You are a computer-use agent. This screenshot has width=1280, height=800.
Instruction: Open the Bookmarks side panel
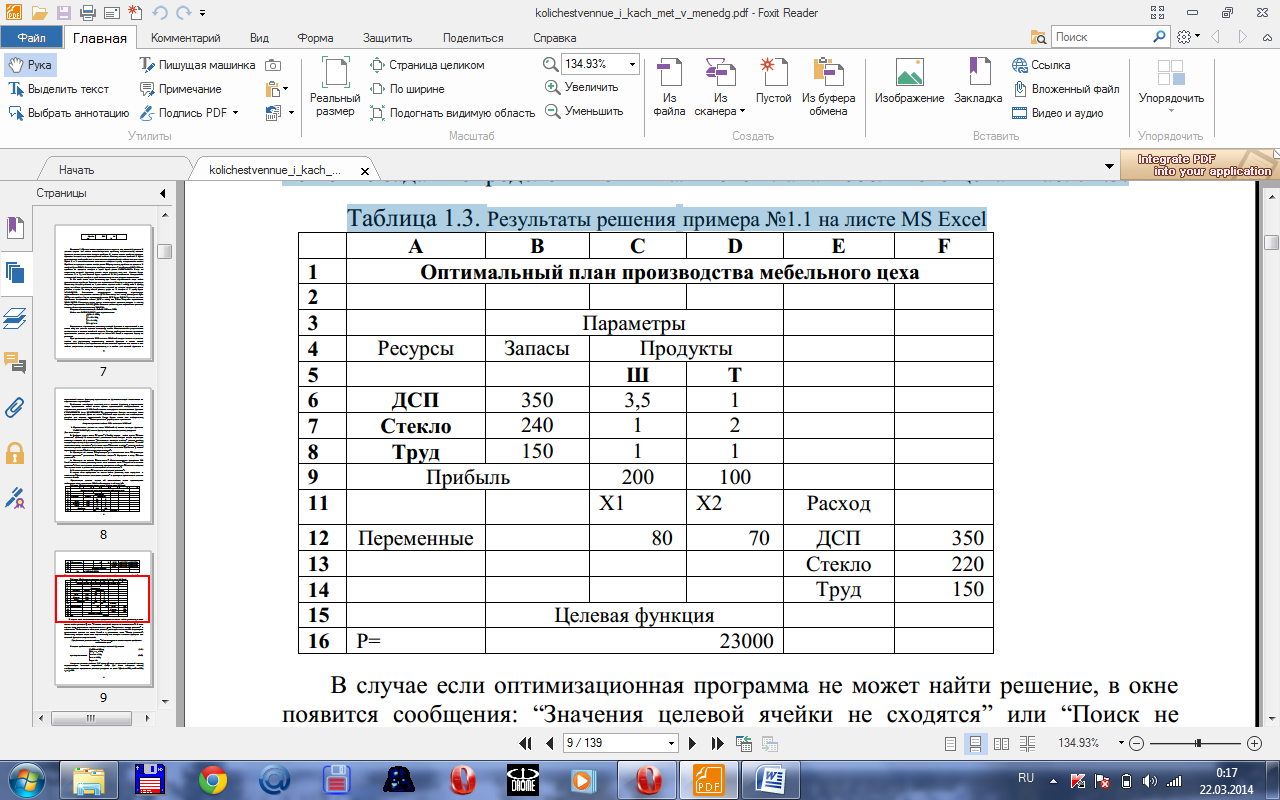[x=15, y=228]
